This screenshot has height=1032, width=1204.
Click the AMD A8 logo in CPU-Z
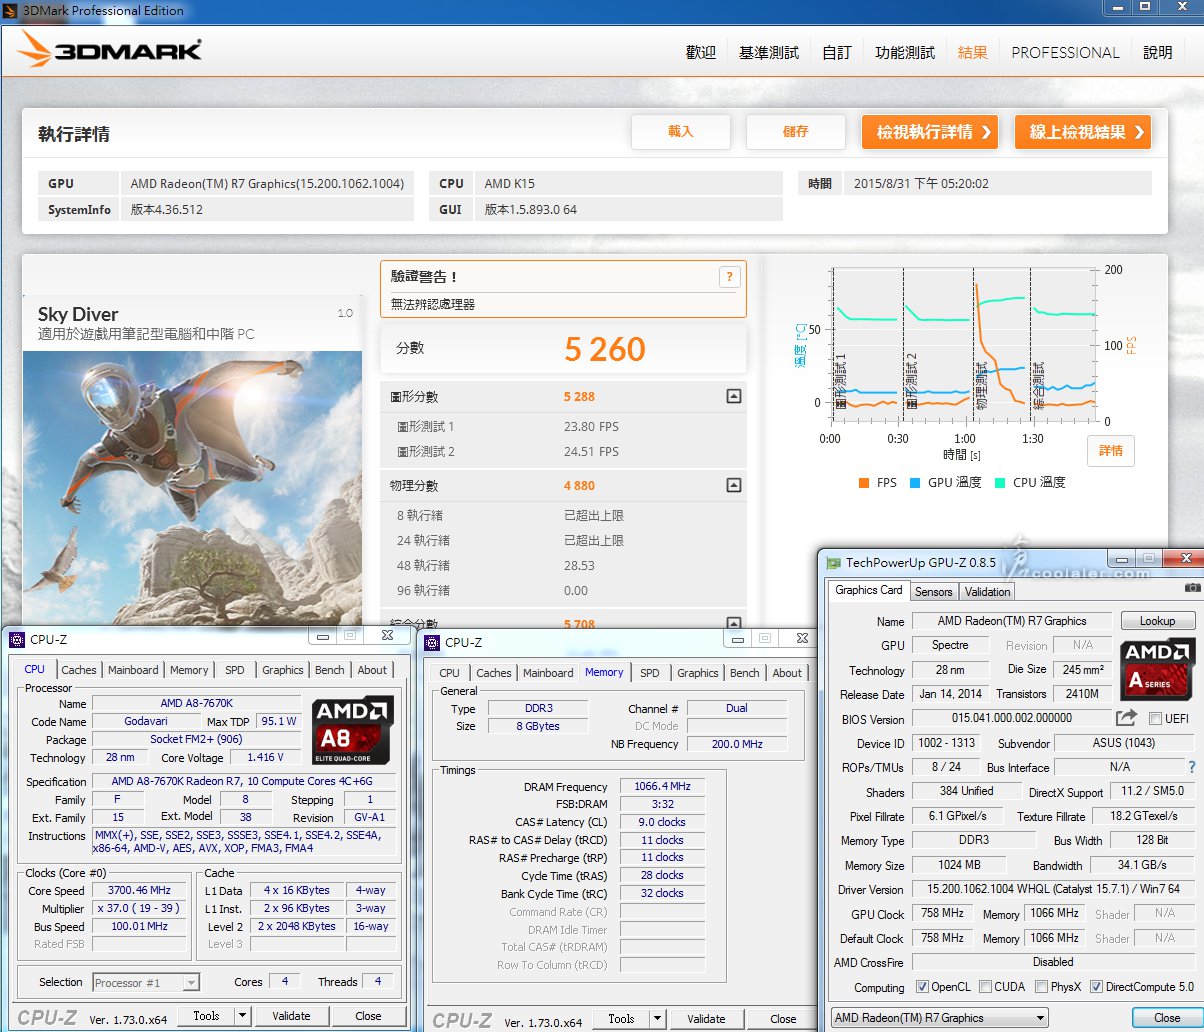(x=352, y=730)
